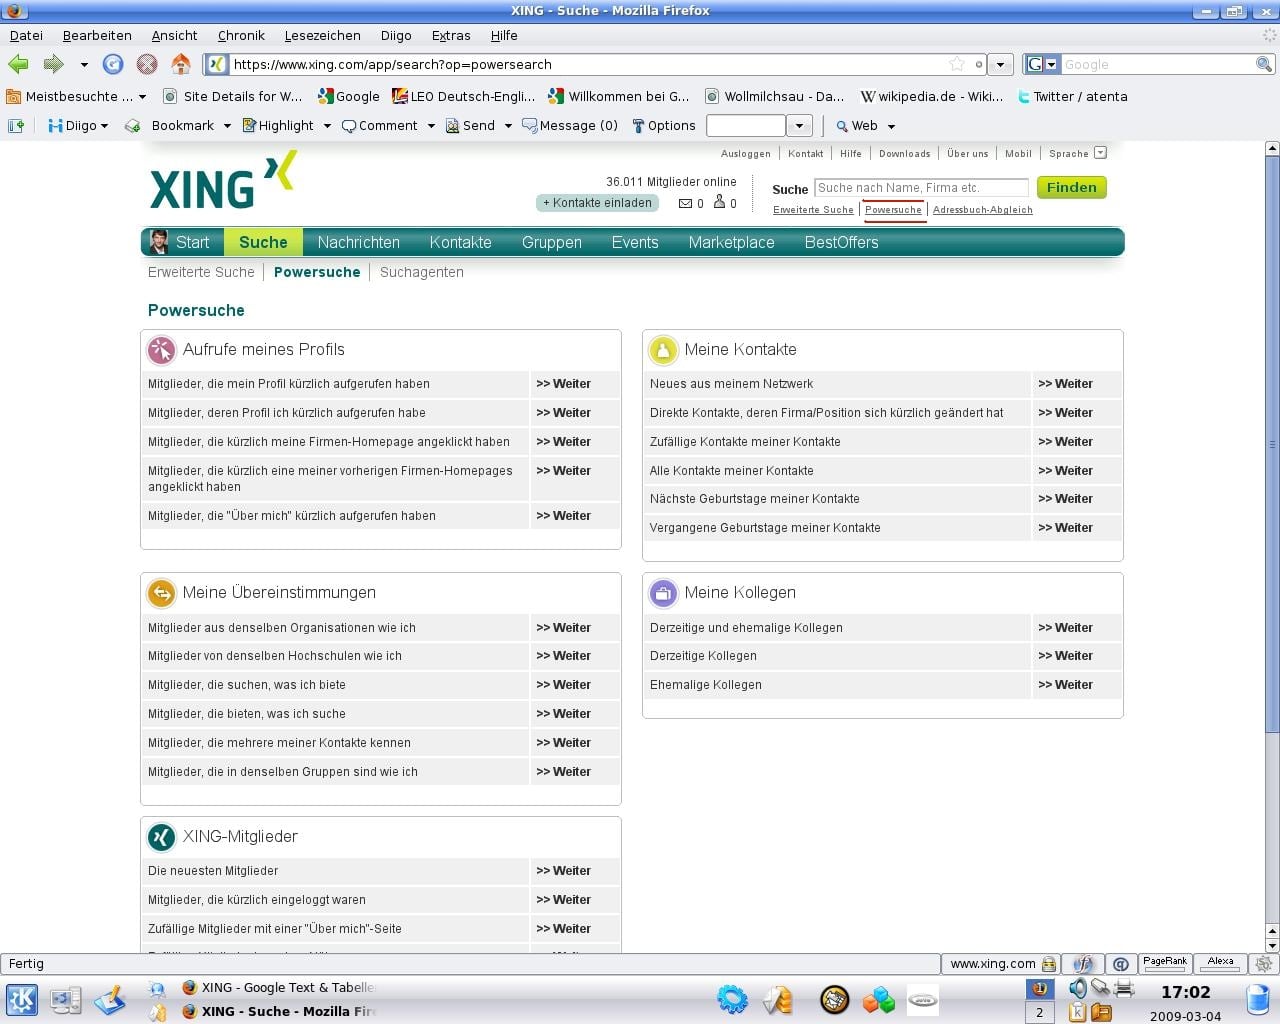Click the PageRank status bar indicator
The height and width of the screenshot is (1024, 1280).
[1165, 964]
